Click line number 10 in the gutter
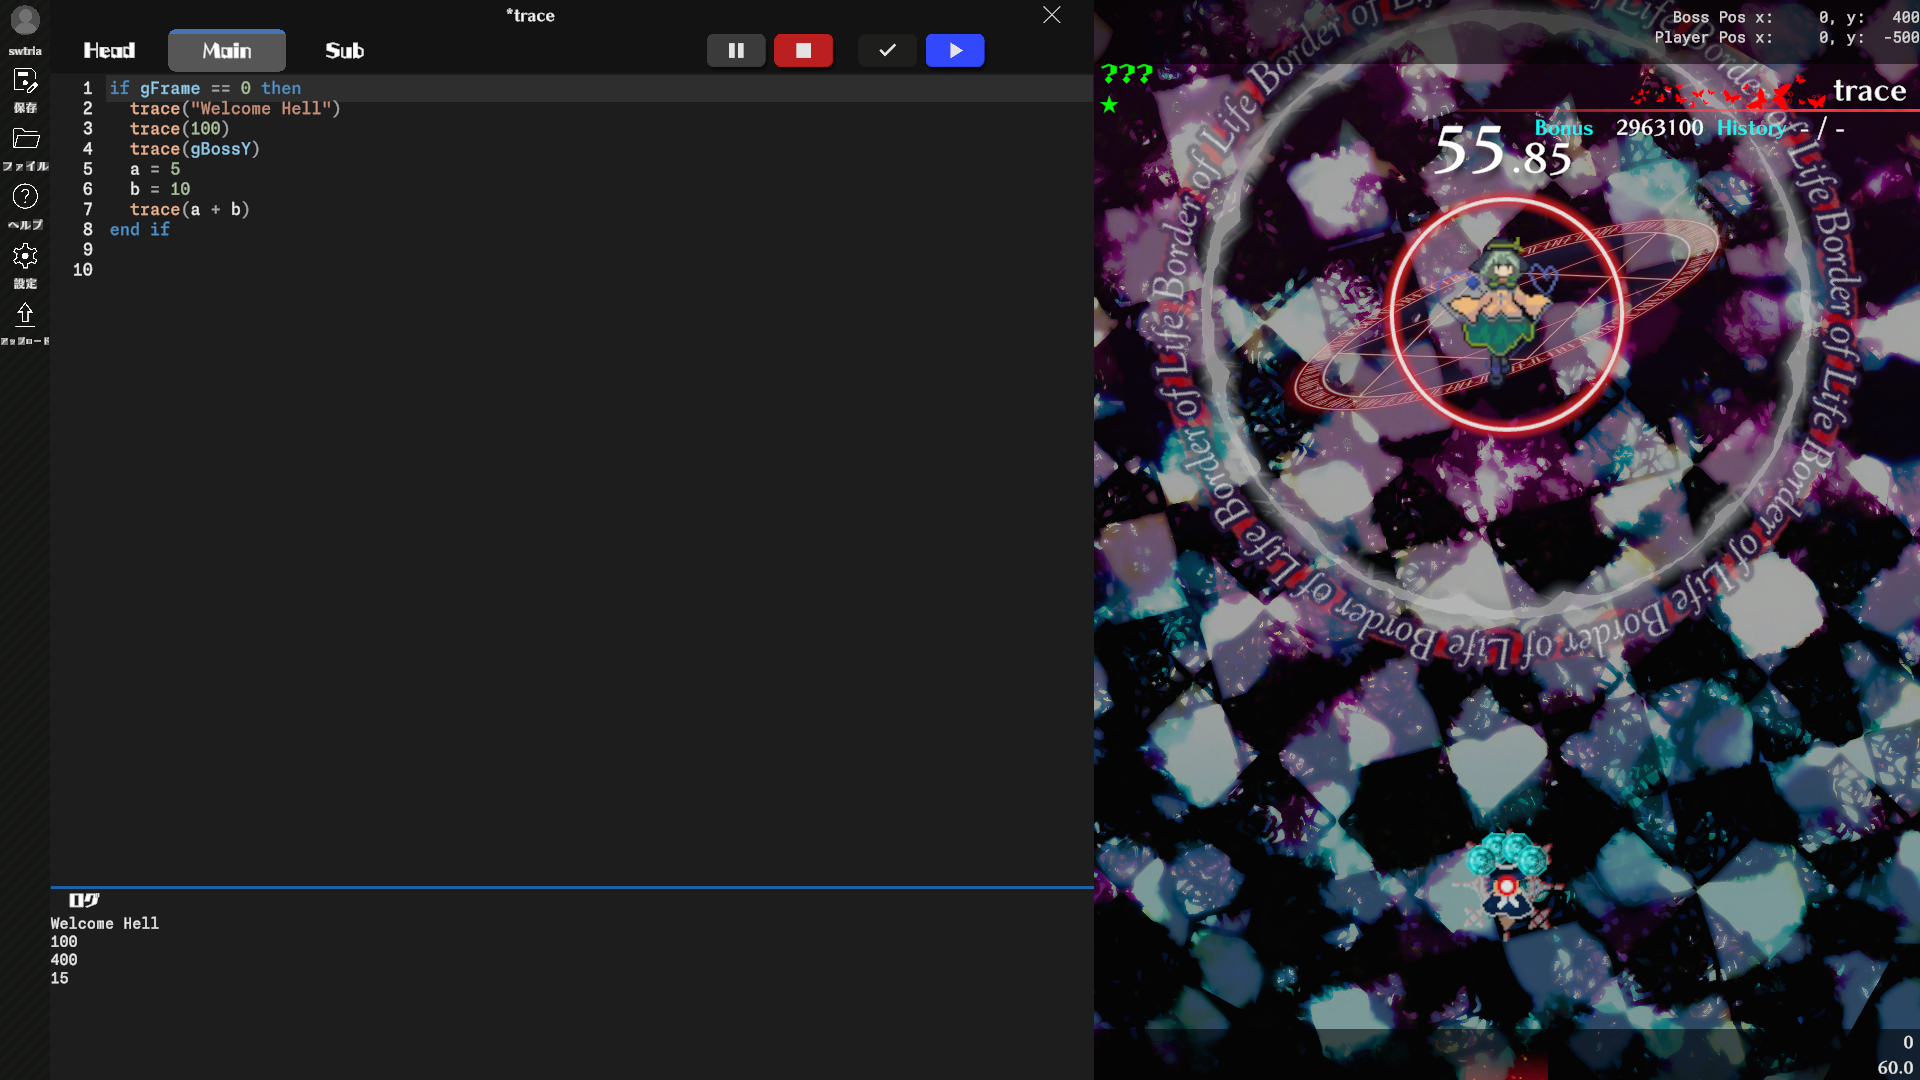The width and height of the screenshot is (1920, 1080). pyautogui.click(x=83, y=270)
